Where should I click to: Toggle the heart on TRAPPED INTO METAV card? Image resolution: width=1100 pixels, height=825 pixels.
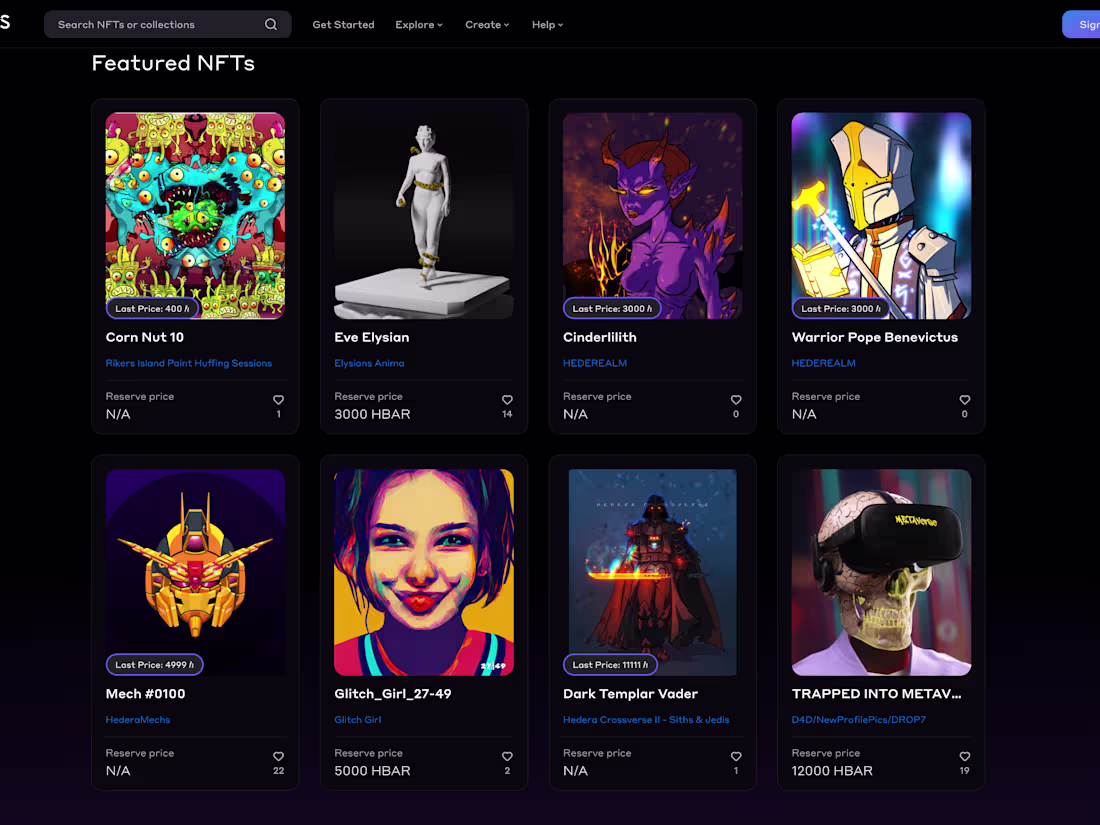tap(964, 756)
